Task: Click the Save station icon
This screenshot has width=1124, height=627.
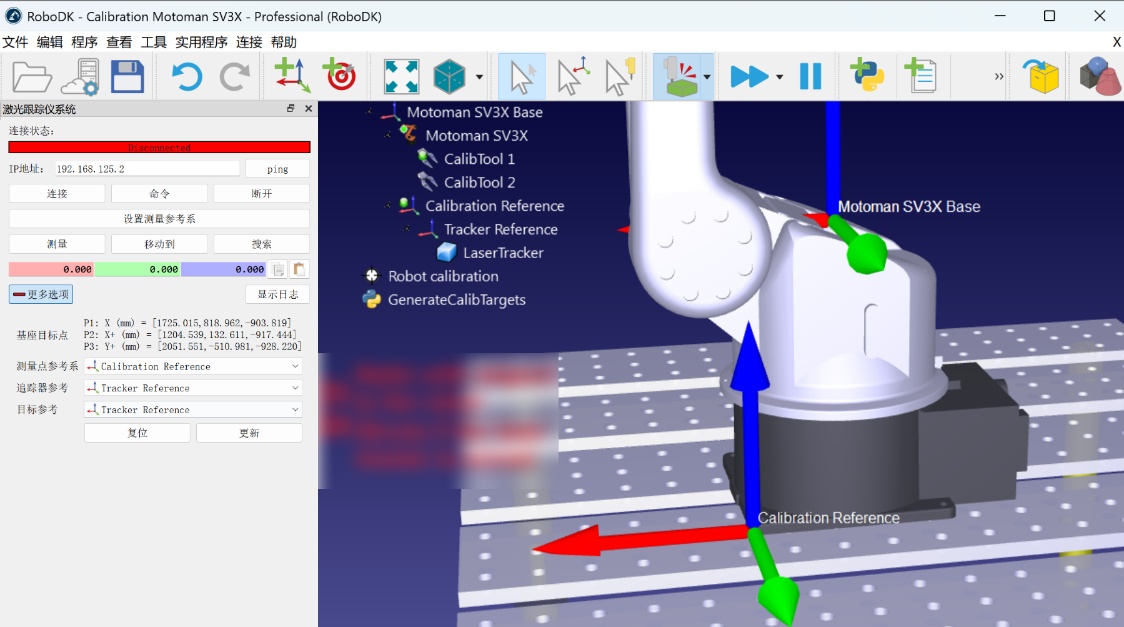Action: click(128, 75)
